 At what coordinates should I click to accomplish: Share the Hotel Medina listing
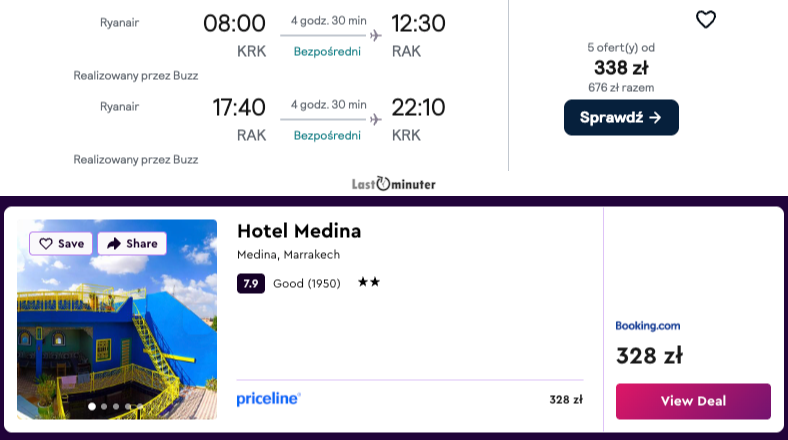(132, 243)
